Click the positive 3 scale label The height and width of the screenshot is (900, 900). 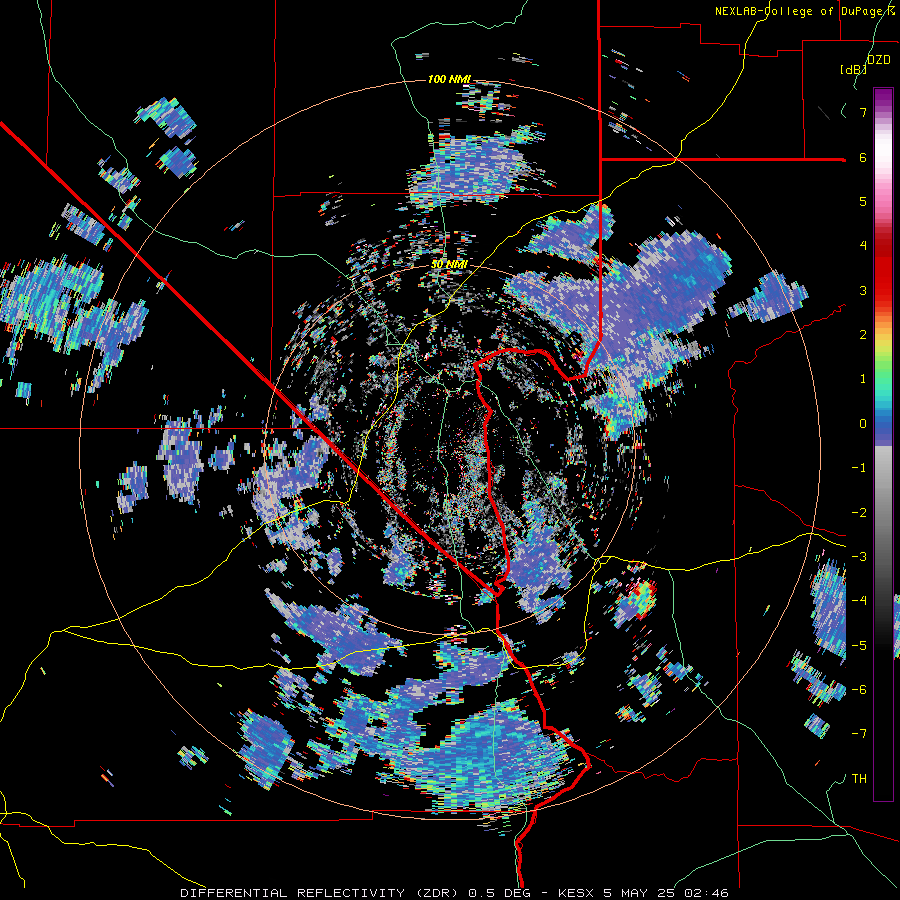tap(863, 290)
